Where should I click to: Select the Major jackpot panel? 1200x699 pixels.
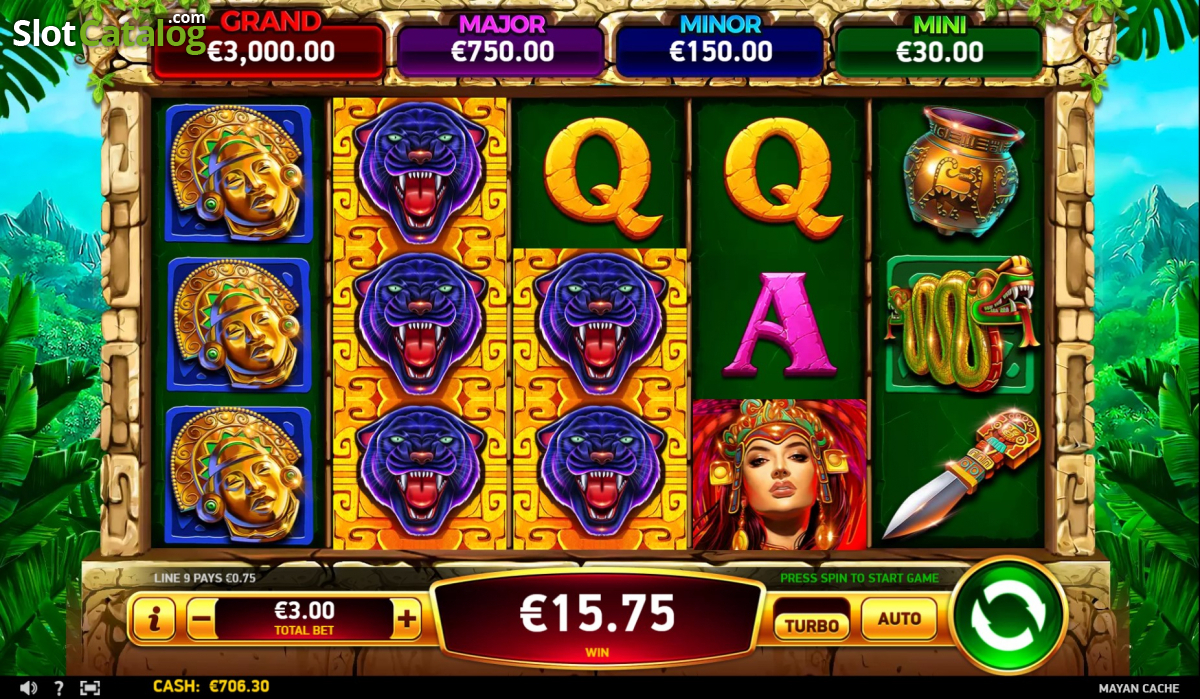(501, 46)
